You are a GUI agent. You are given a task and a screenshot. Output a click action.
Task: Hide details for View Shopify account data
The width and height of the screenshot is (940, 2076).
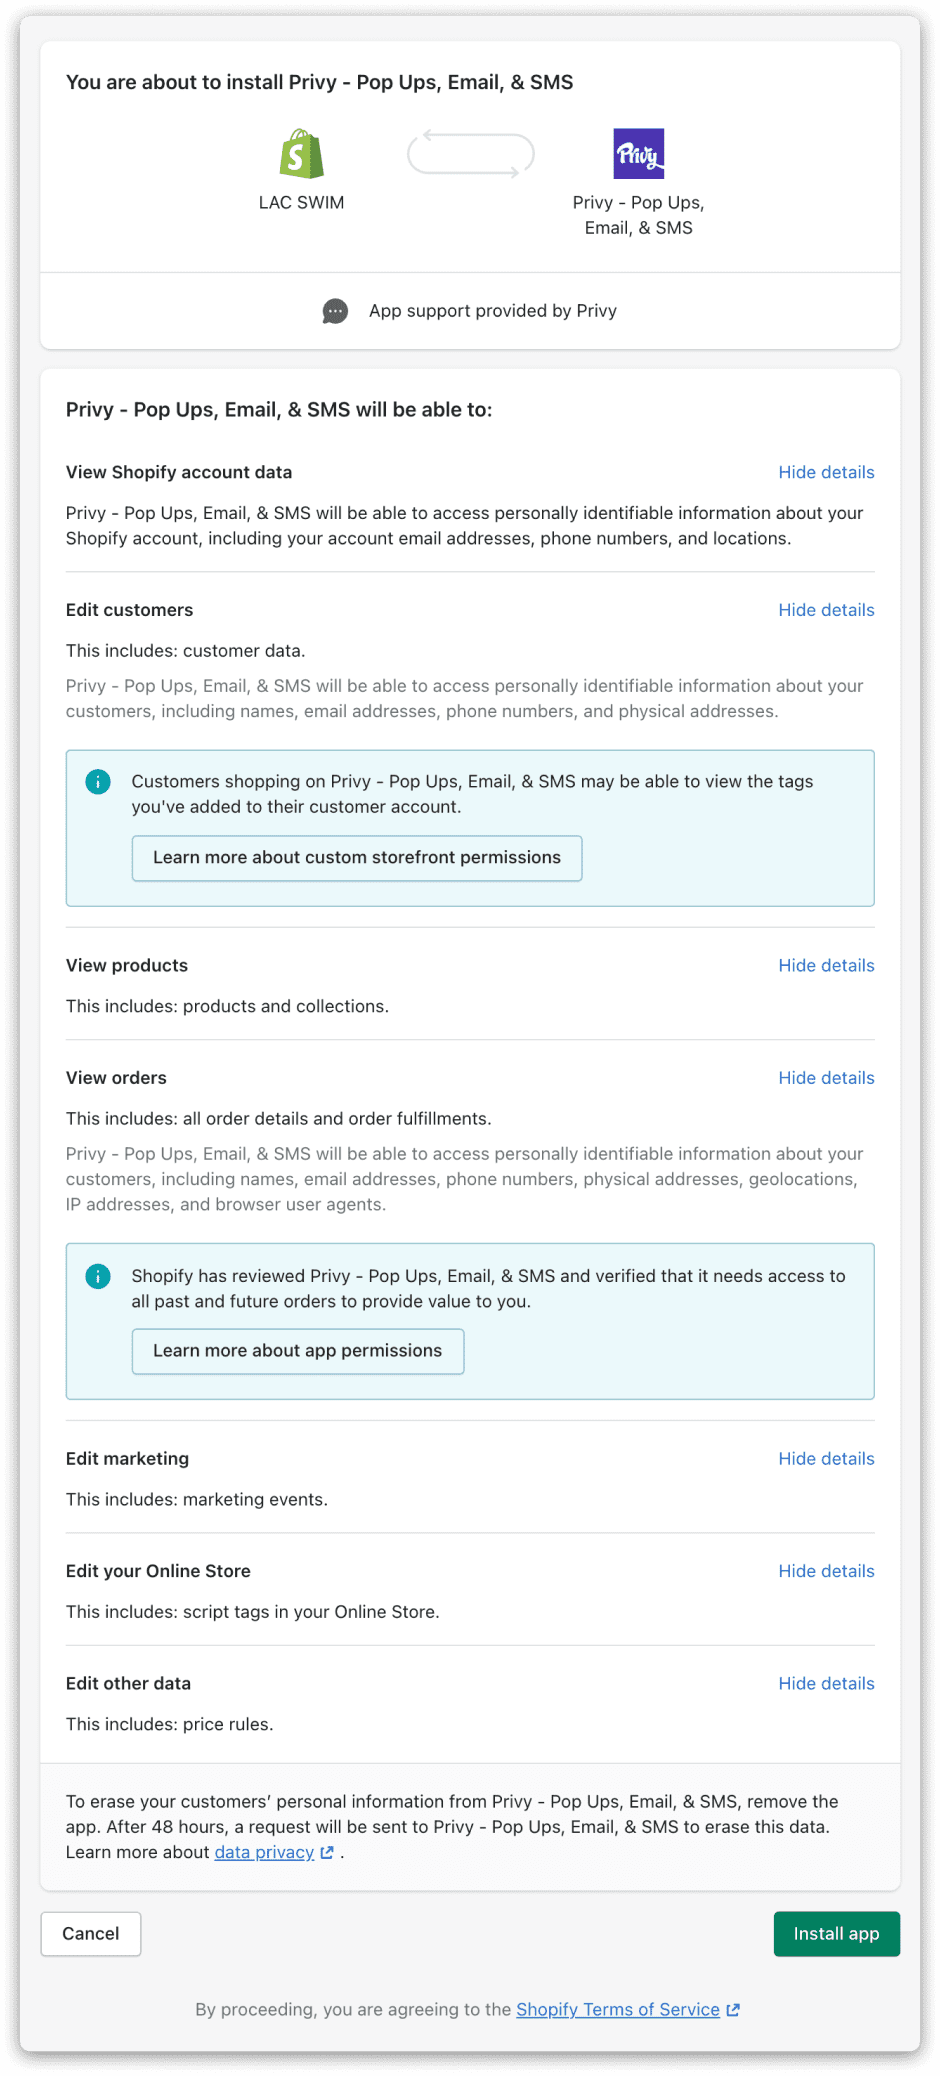pyautogui.click(x=826, y=472)
